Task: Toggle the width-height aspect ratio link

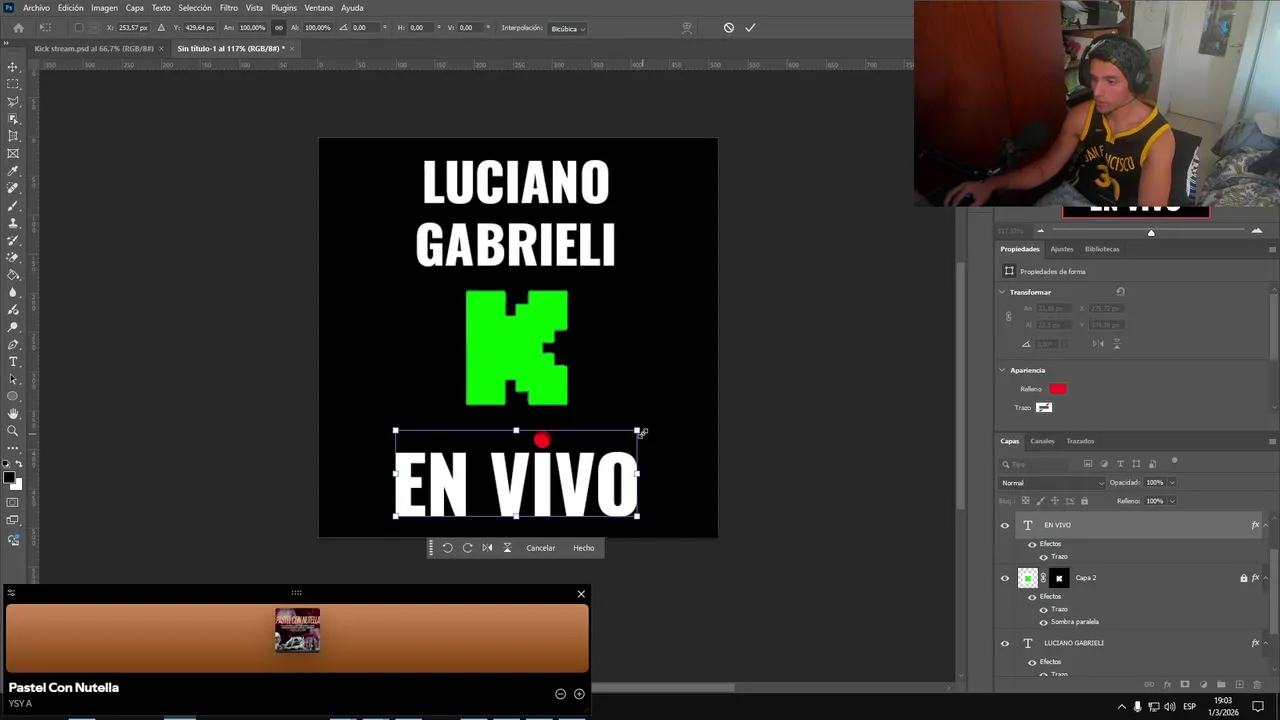Action: tap(278, 28)
